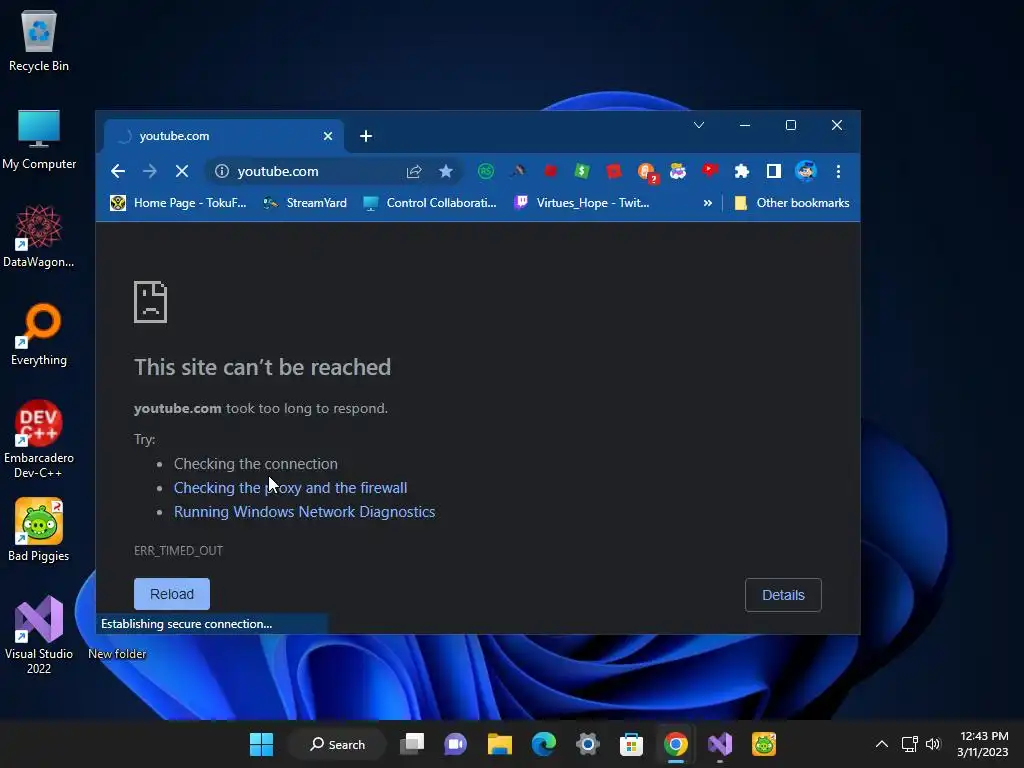Click the forward navigation arrow
Image resolution: width=1024 pixels, height=768 pixels.
click(150, 171)
